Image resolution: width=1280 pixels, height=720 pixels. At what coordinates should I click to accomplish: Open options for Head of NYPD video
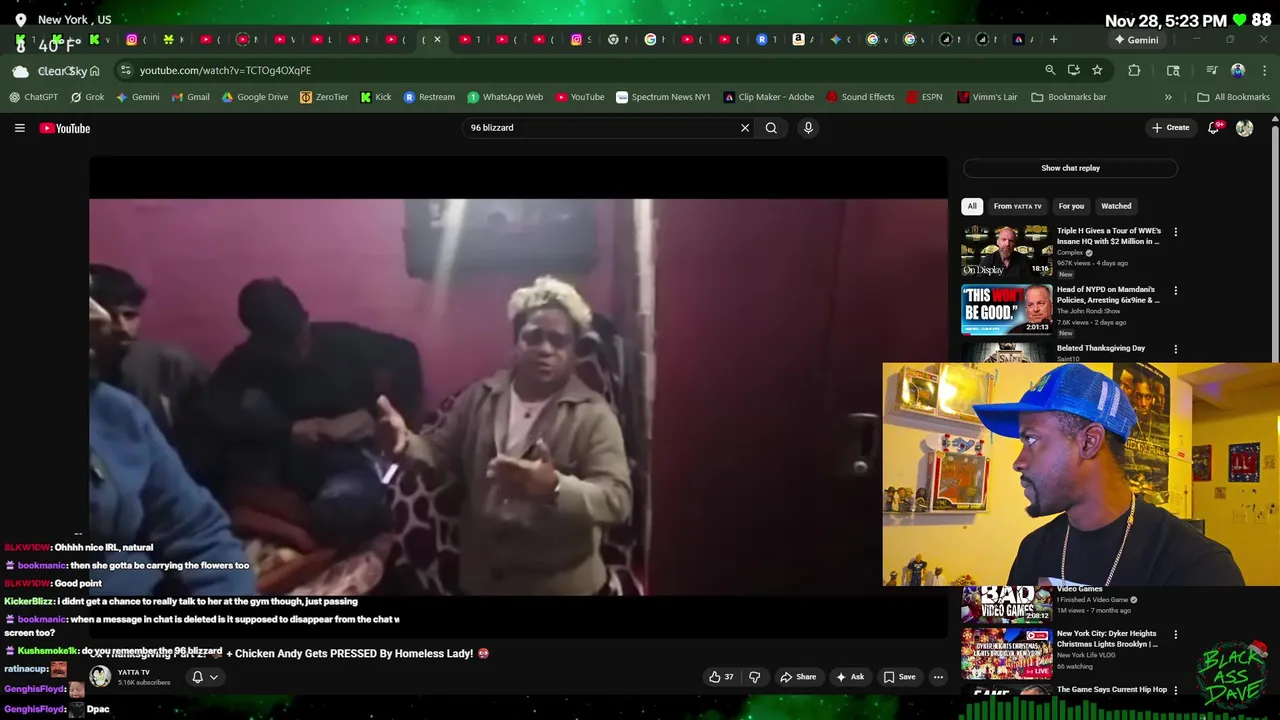tap(1176, 291)
